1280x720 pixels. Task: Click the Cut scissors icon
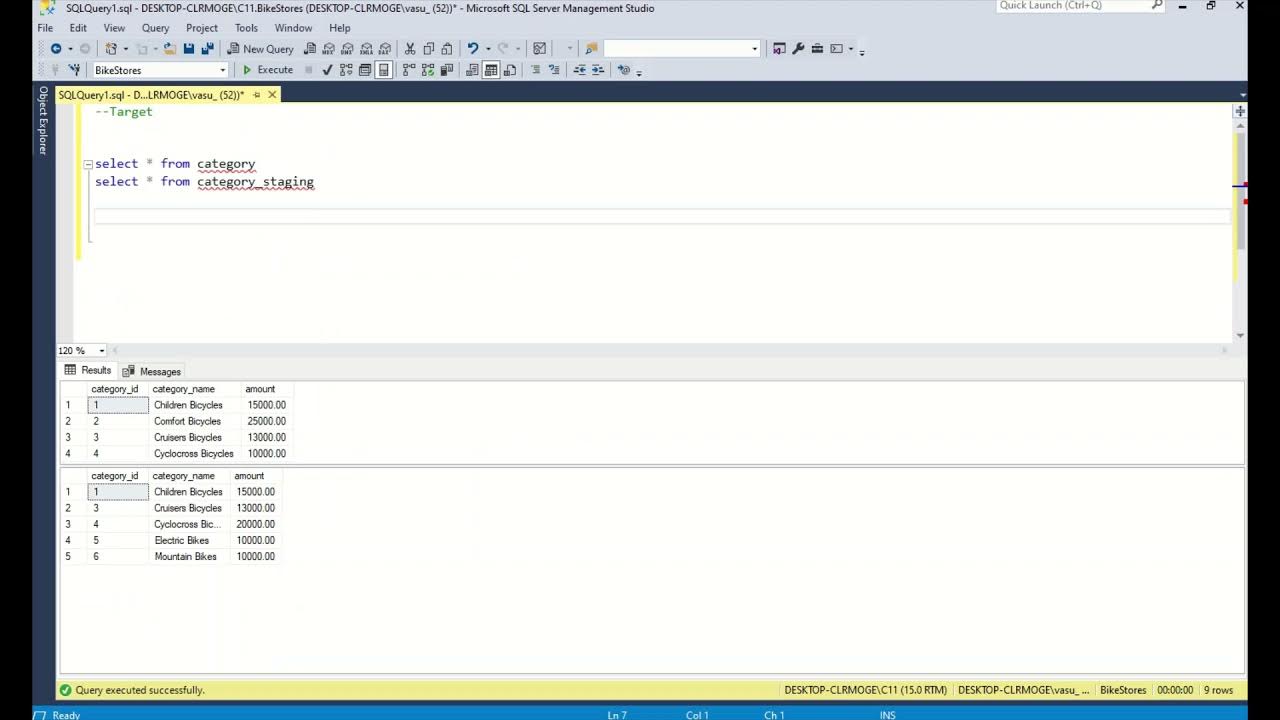tap(410, 48)
